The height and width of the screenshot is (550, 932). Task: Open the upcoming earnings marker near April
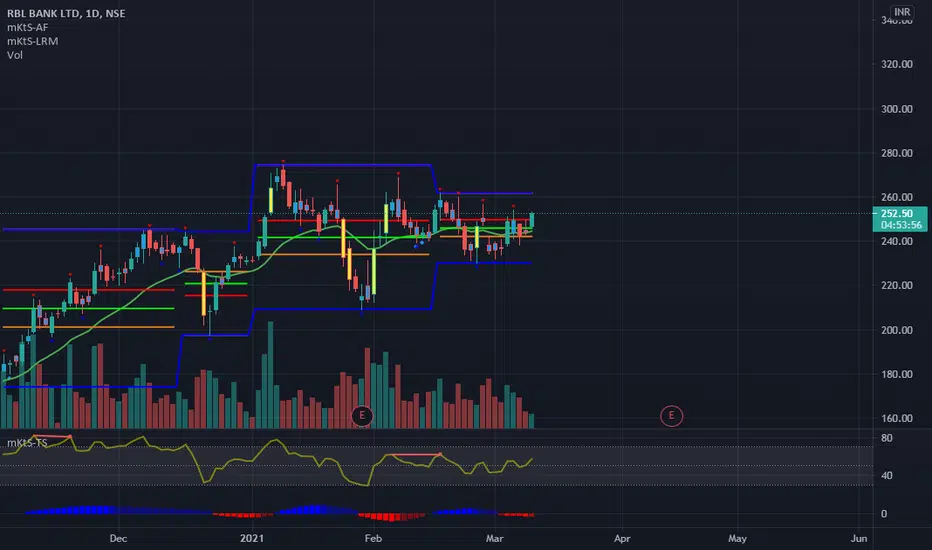pyautogui.click(x=672, y=416)
